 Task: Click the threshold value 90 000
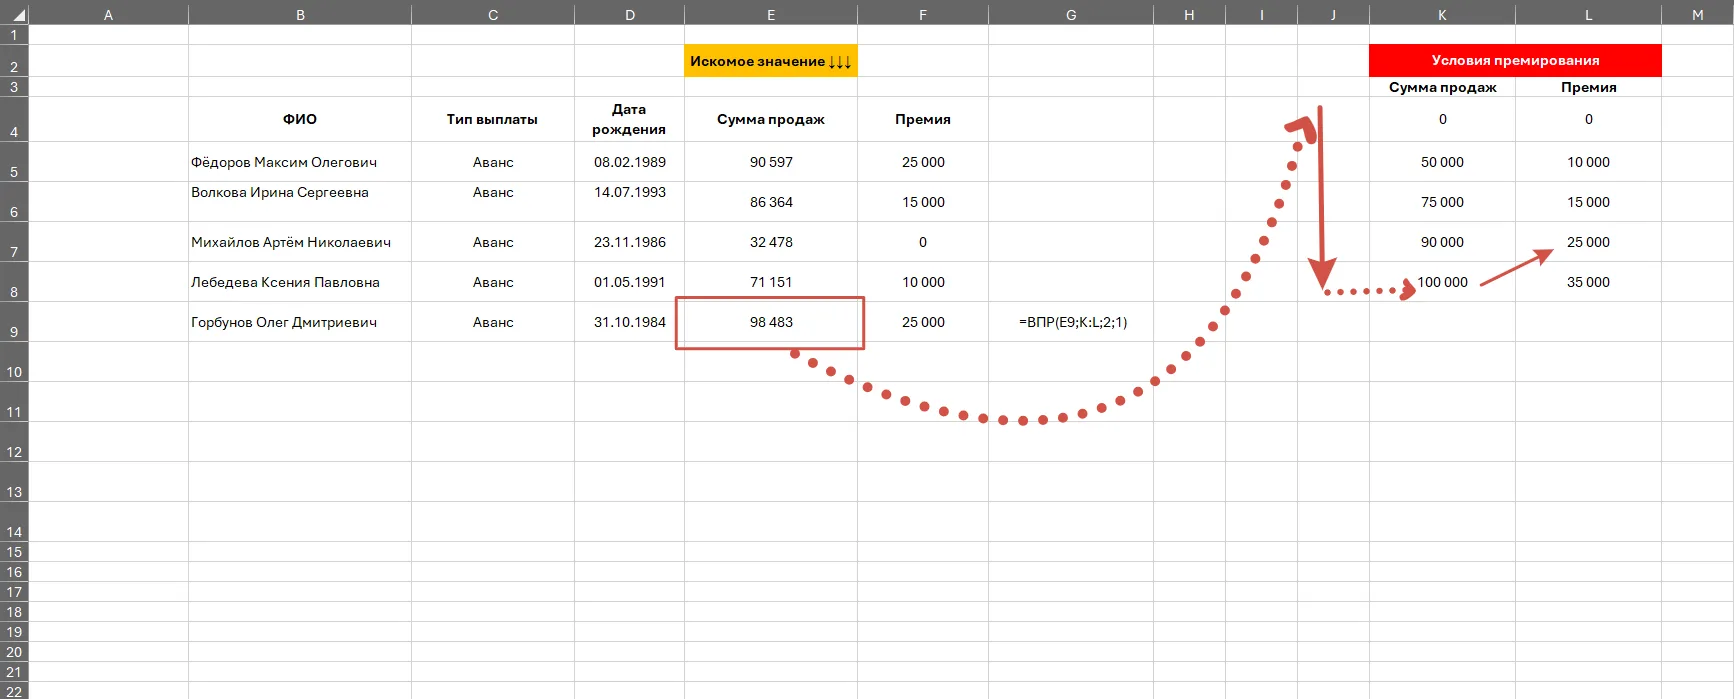[x=1442, y=242]
